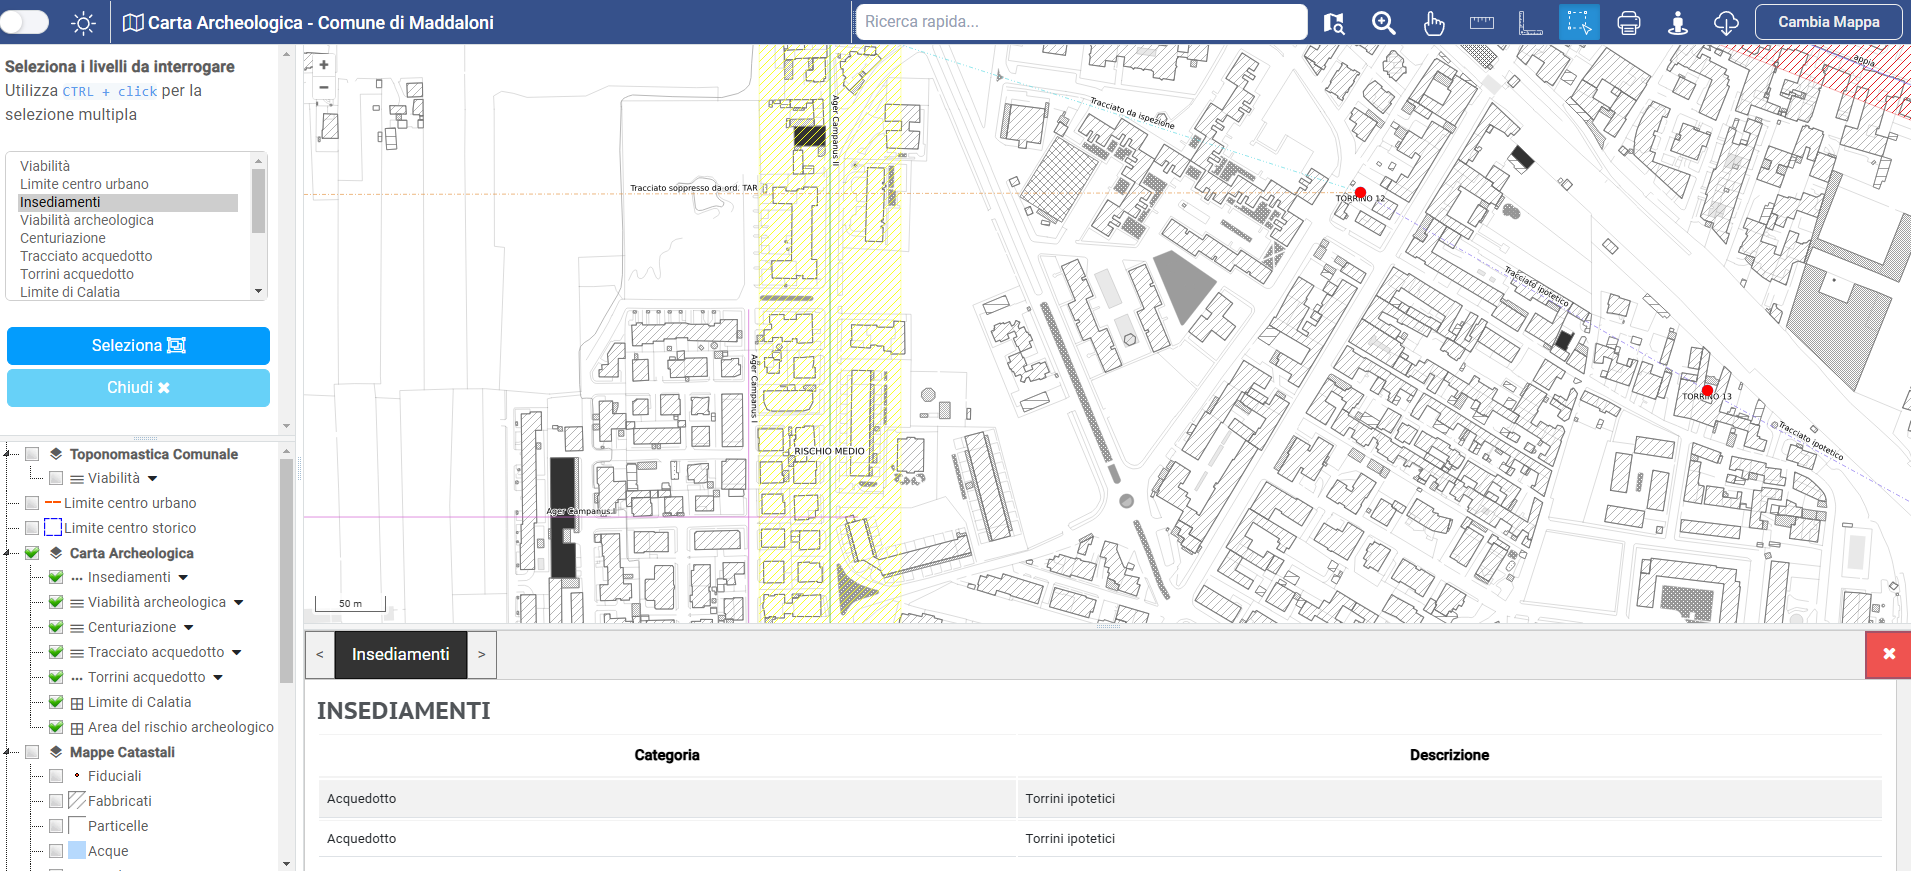Activate the zoom-in magnifier tool

pyautogui.click(x=1383, y=23)
